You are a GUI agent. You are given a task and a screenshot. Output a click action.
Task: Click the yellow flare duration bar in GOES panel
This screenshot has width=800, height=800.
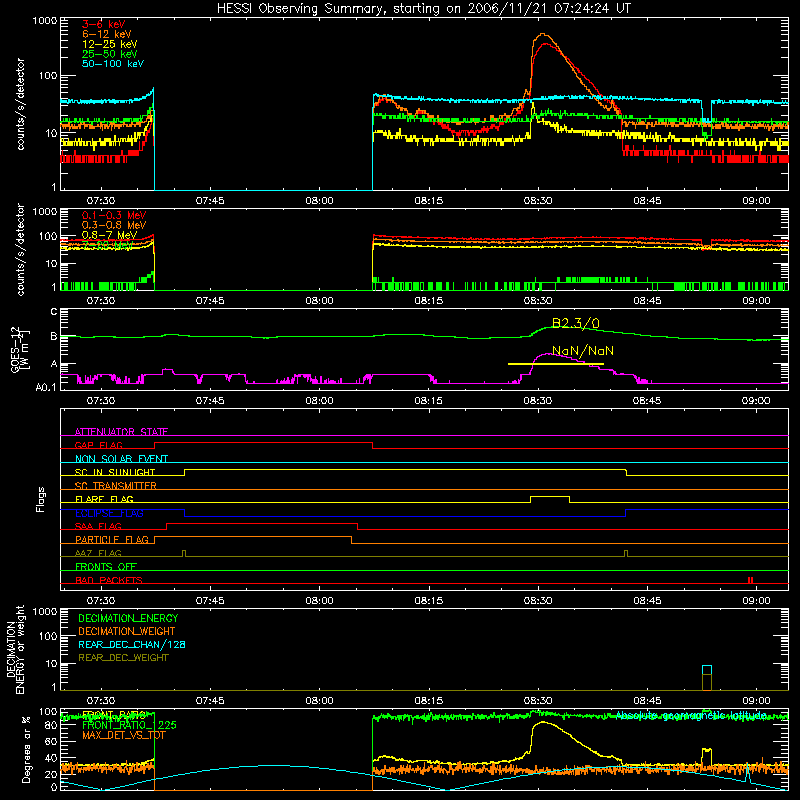click(x=556, y=364)
